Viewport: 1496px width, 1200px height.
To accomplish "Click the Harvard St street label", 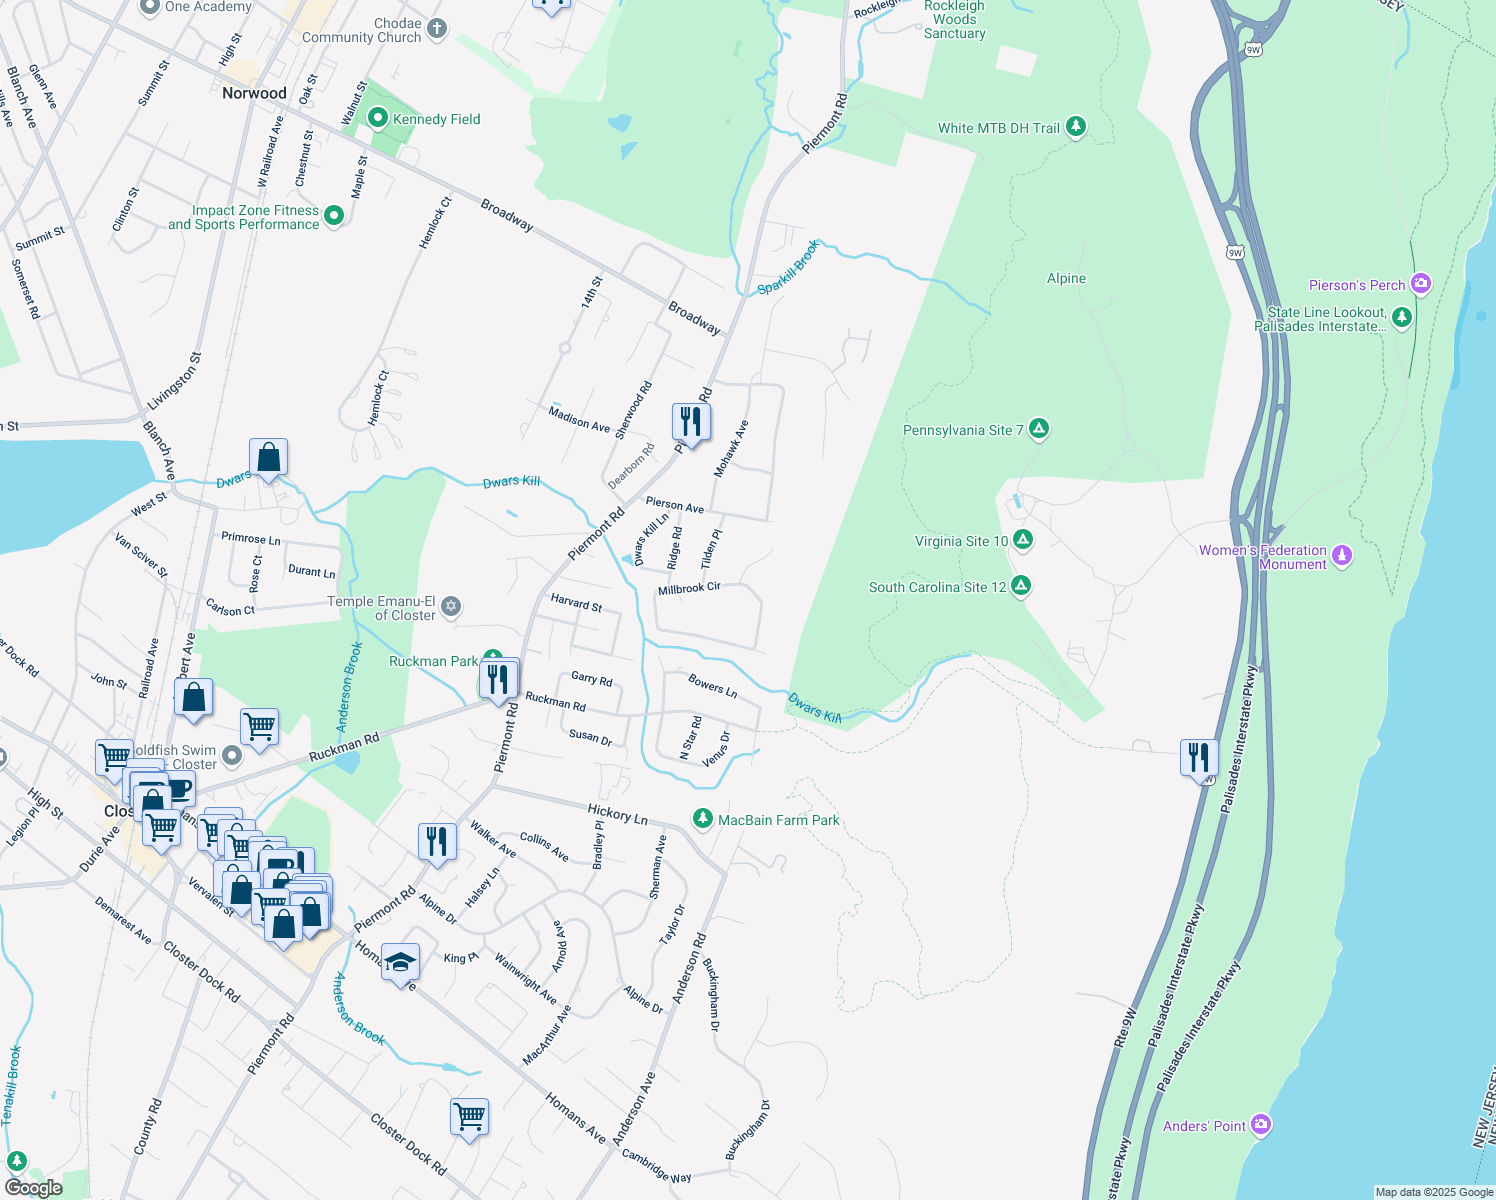I will click(x=576, y=601).
